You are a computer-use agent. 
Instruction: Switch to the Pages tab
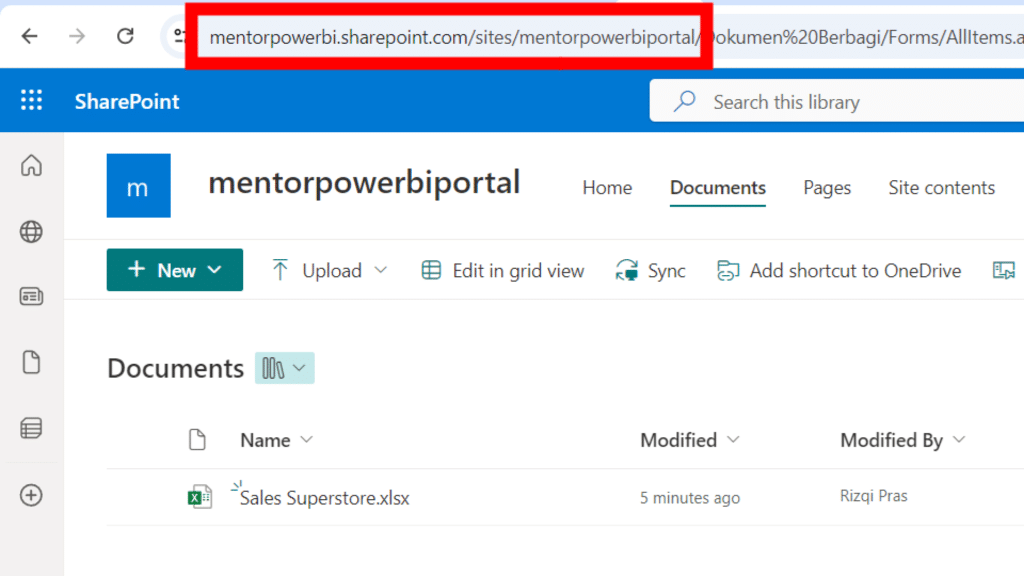(x=826, y=187)
